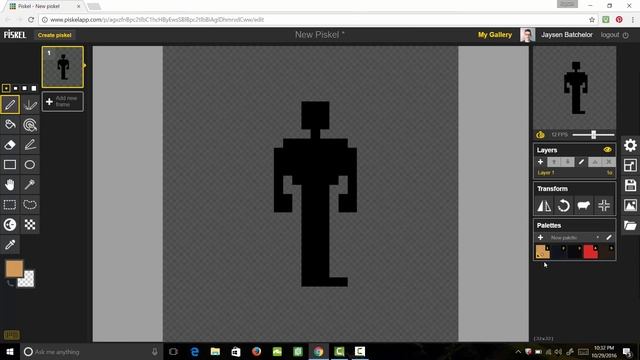
Task: Set pen size to smallest option
Action: [6, 88]
